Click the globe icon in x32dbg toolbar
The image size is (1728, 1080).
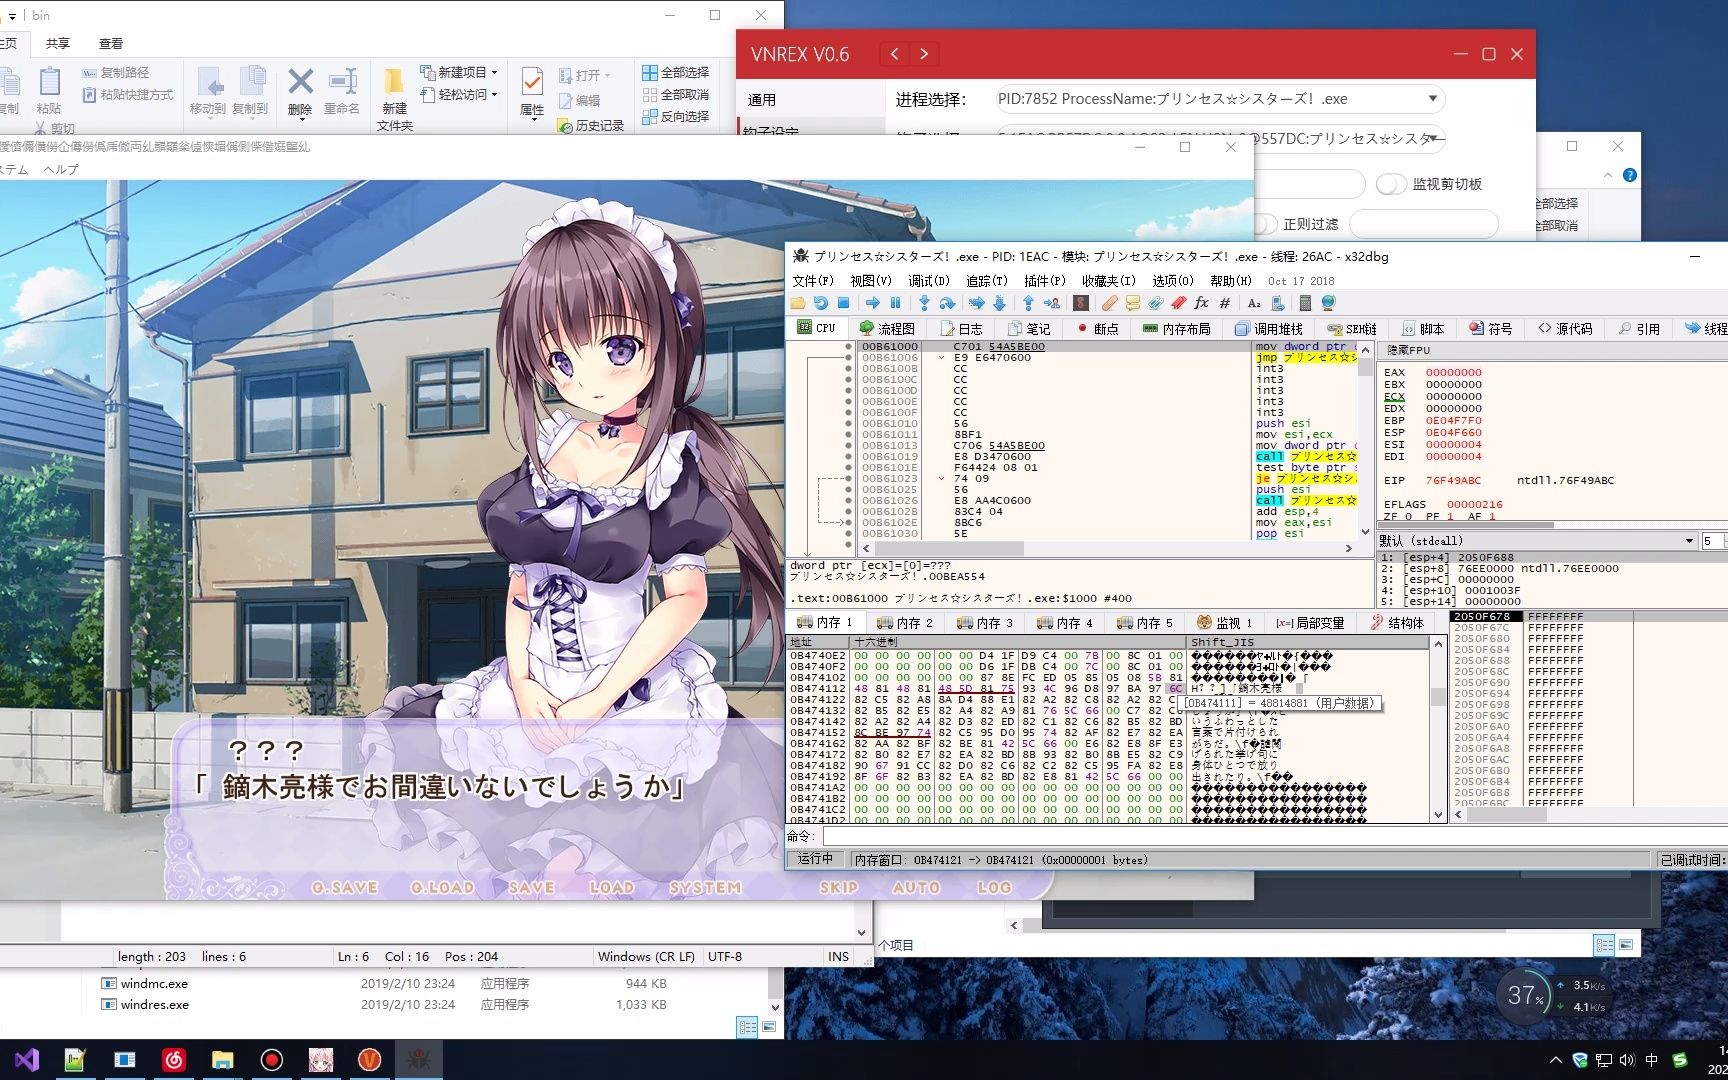click(1329, 303)
